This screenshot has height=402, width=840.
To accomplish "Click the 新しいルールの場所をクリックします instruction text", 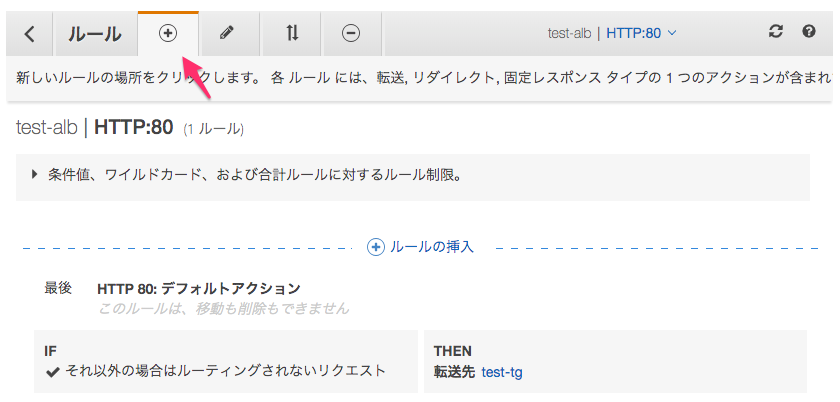I will click(140, 78).
